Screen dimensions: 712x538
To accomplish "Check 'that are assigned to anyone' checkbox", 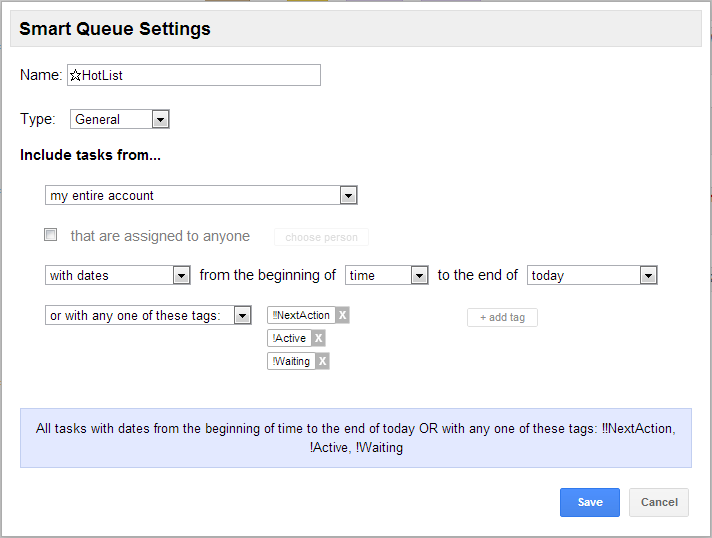I will pos(51,235).
